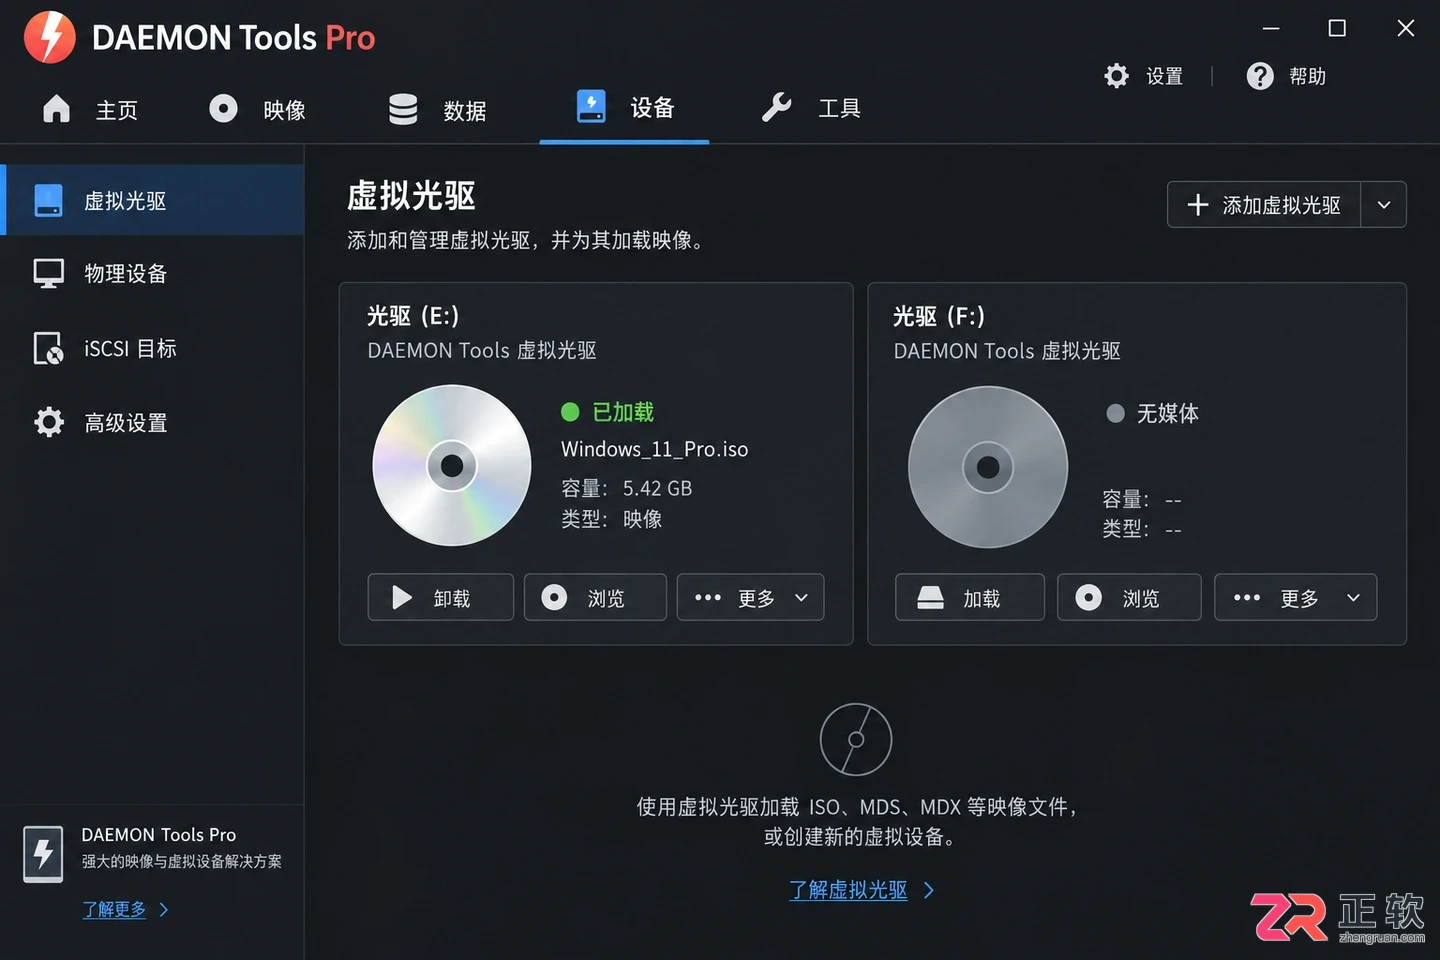This screenshot has width=1440, height=960.
Task: Open 设置 via the gear icon
Action: click(1116, 76)
